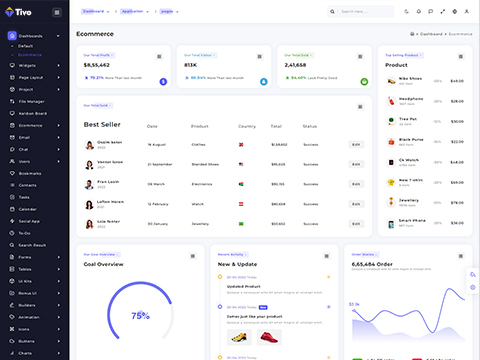Screen dimensions: 480x360
Task: Open the settings gear icon in header
Action: pyautogui.click(x=455, y=12)
